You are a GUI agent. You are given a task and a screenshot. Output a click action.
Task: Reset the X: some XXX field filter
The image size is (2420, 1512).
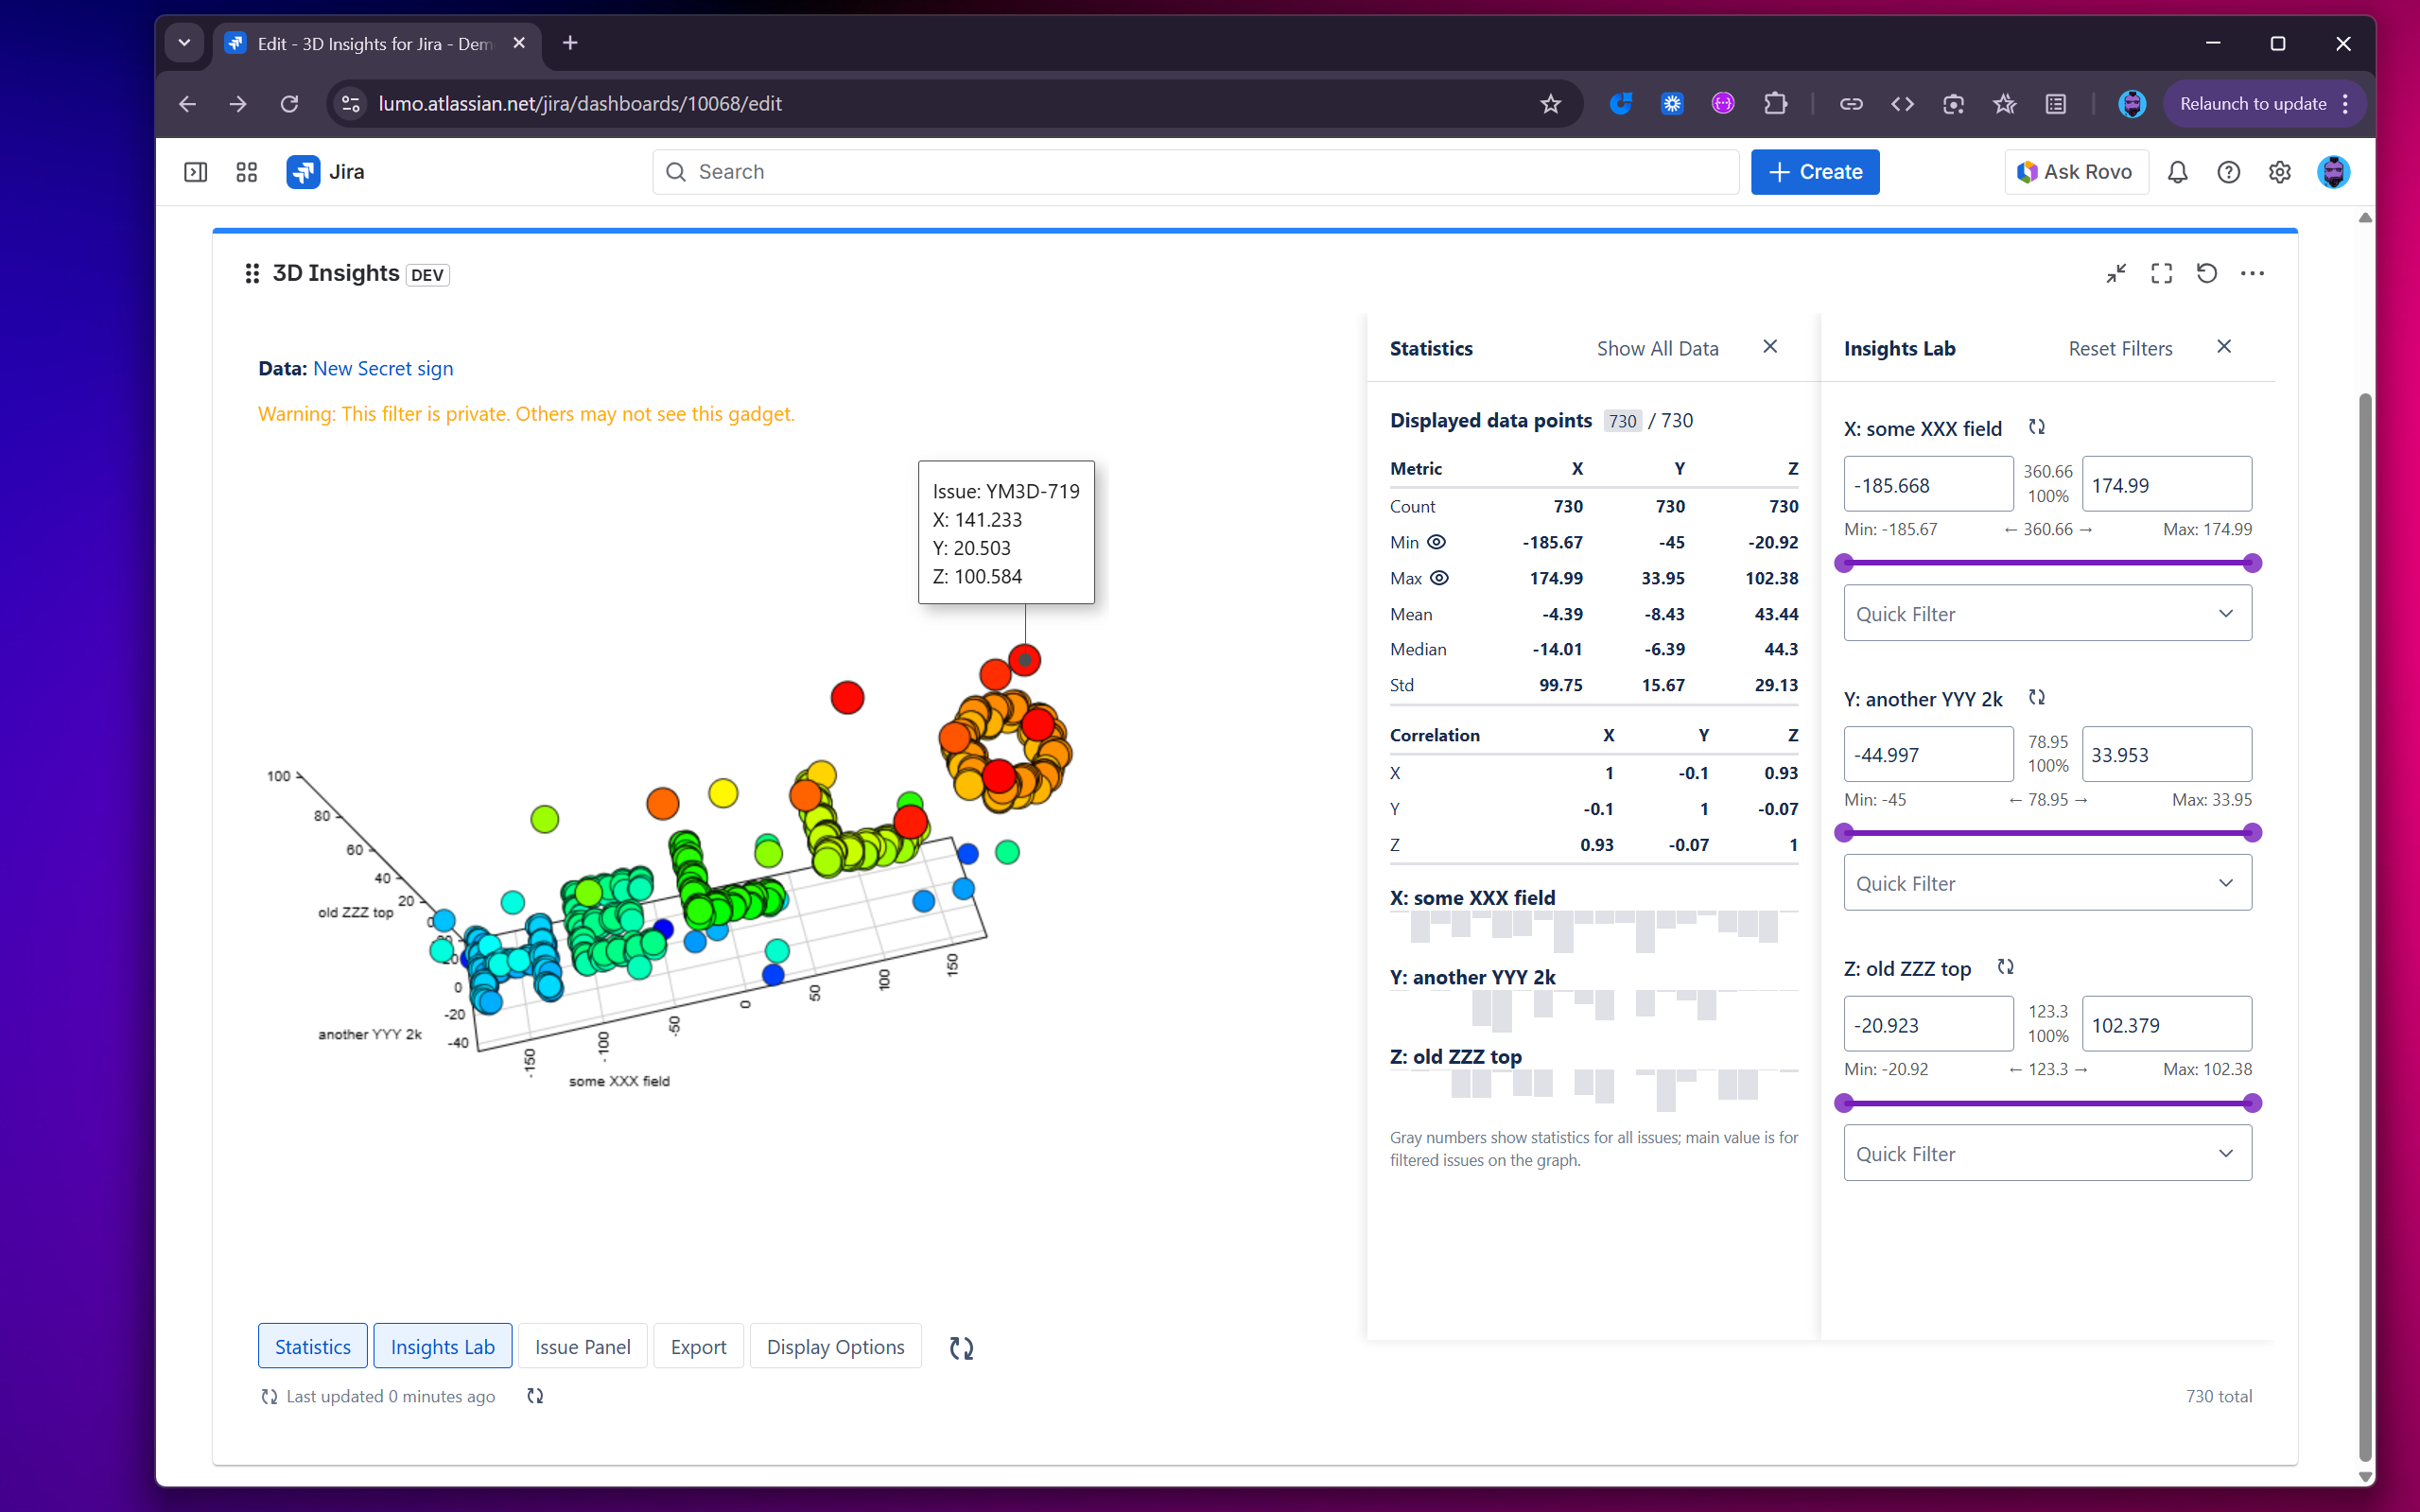(2036, 427)
